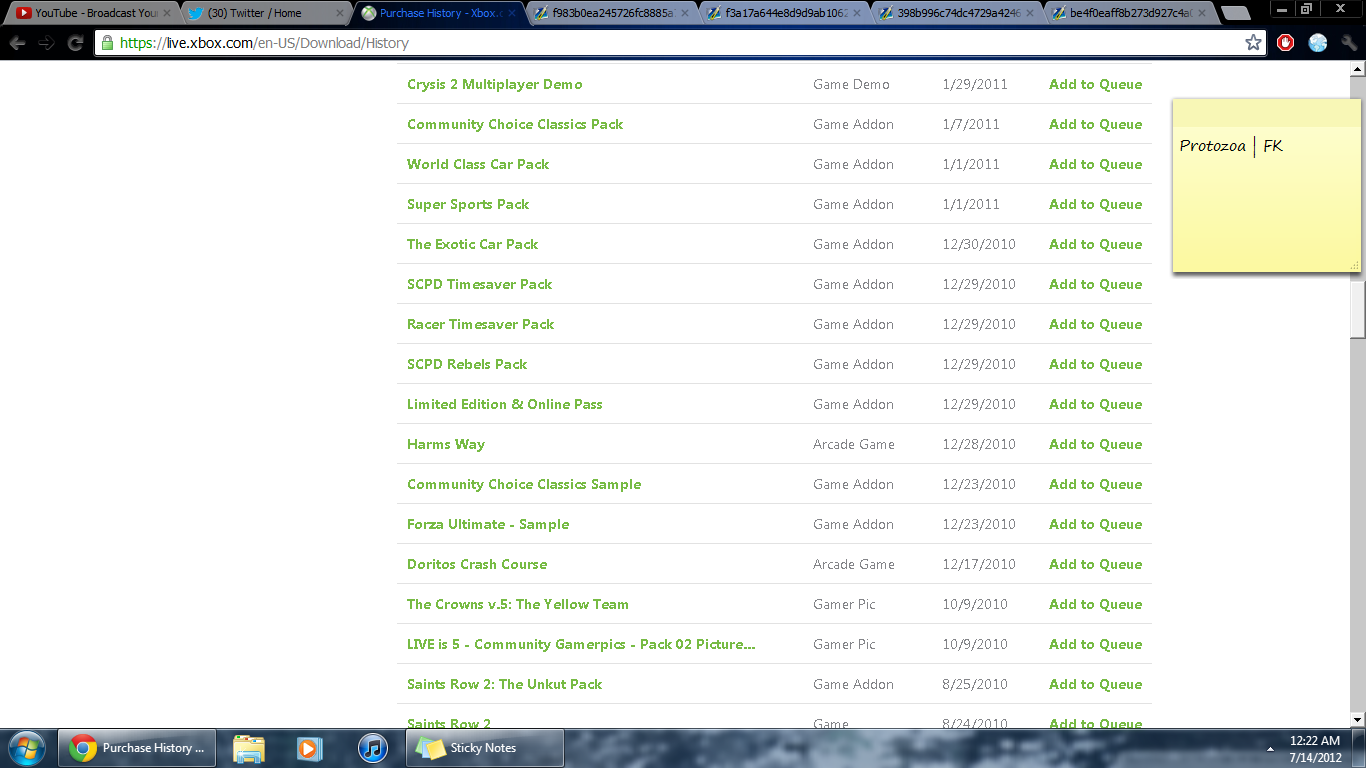Open Community Choice Classics Pack link
Screen dimensions: 1366x768
pyautogui.click(x=515, y=124)
